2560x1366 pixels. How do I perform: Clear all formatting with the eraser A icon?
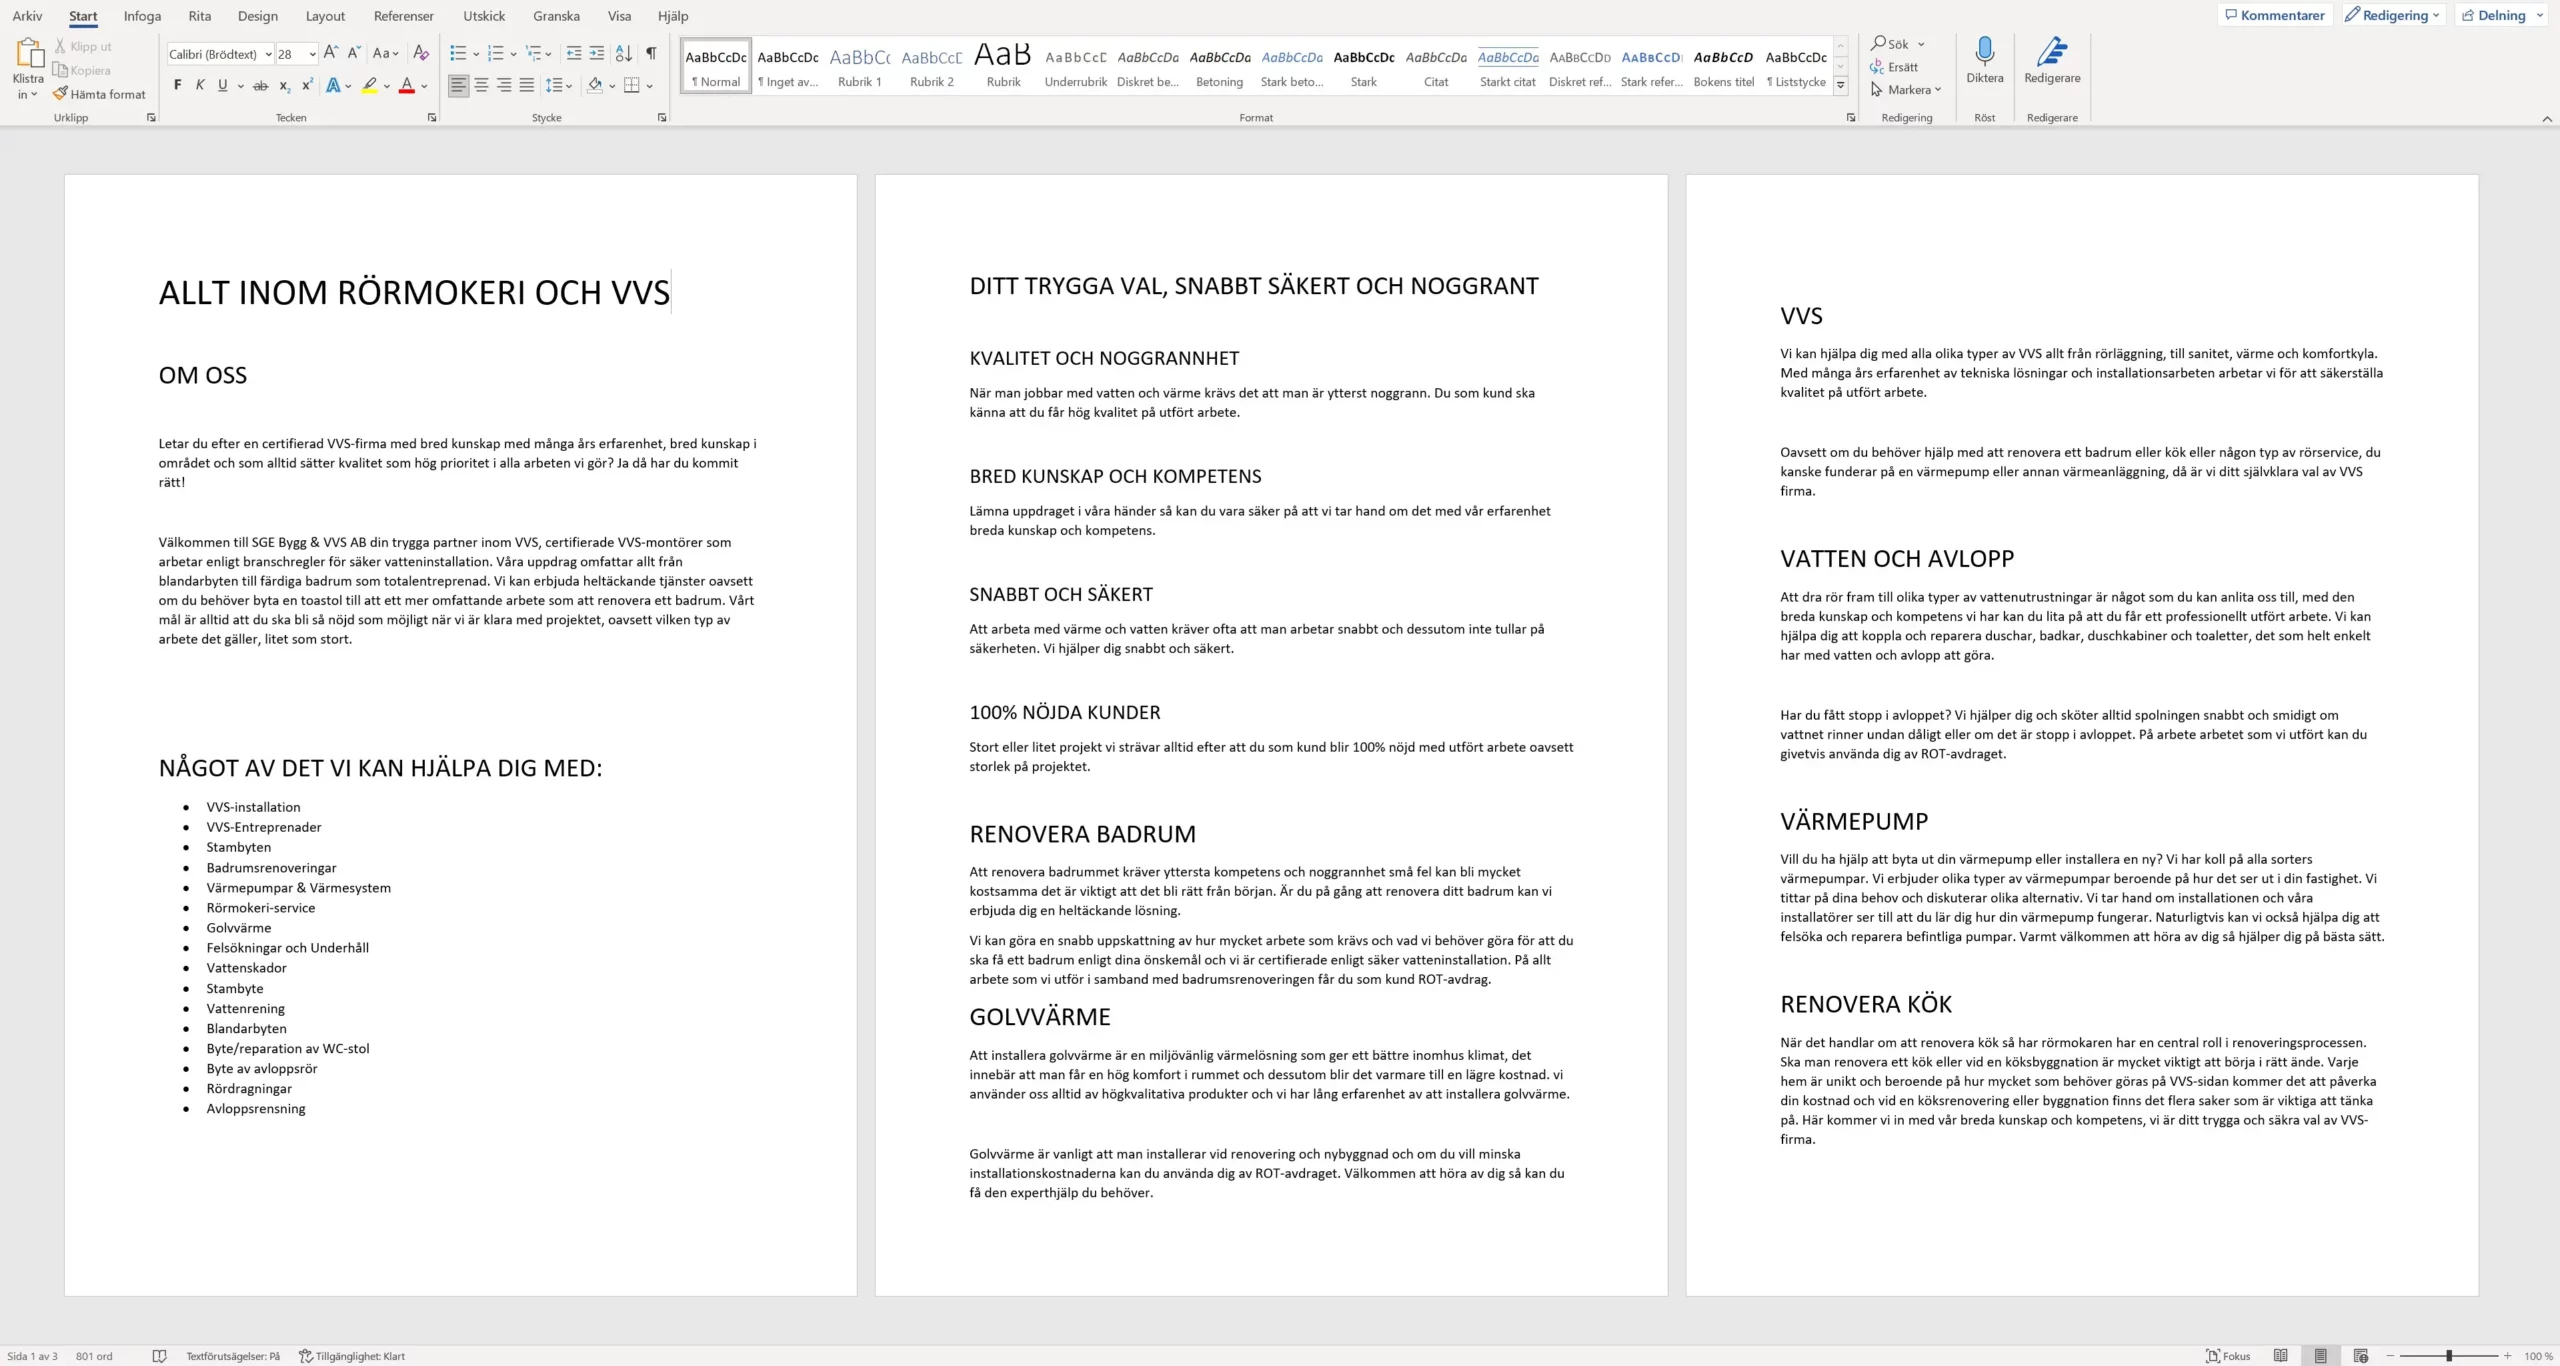tap(421, 53)
